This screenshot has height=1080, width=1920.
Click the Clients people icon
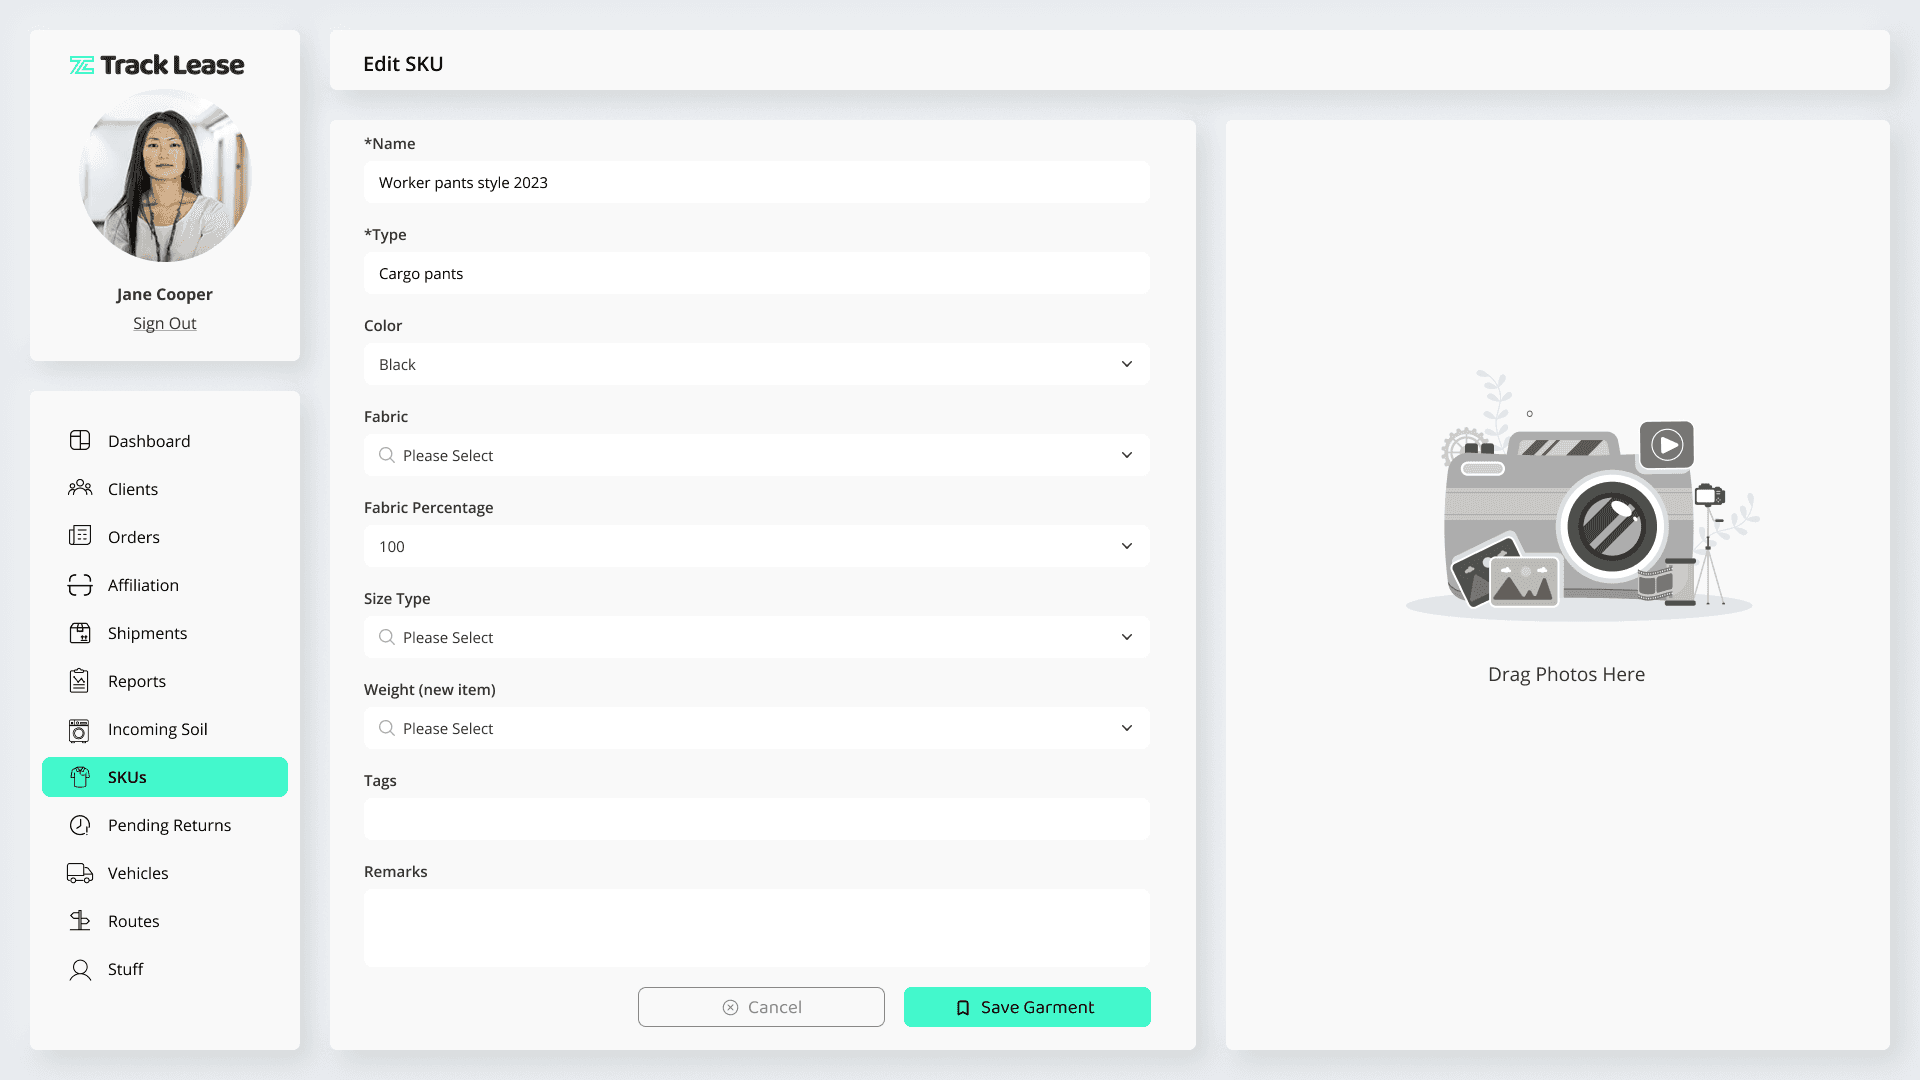80,489
